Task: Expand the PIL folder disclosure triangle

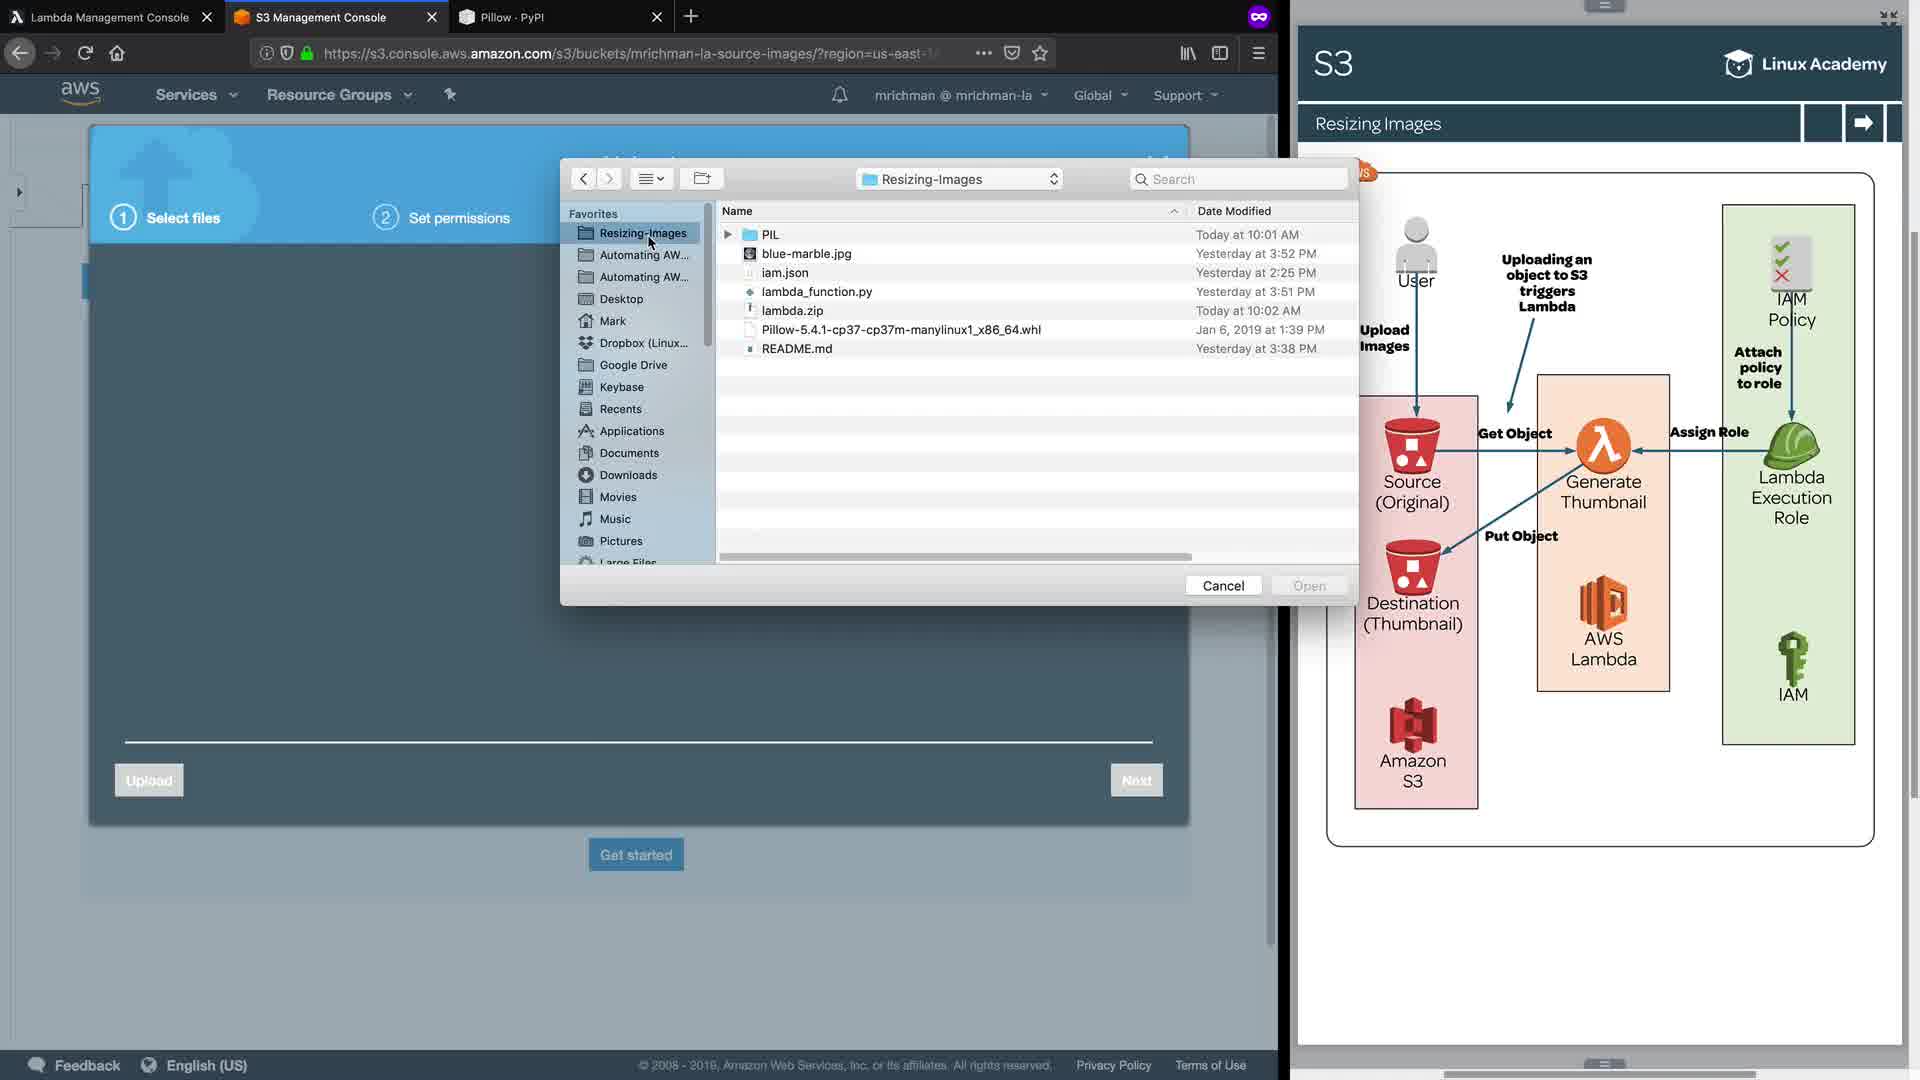Action: (728, 235)
